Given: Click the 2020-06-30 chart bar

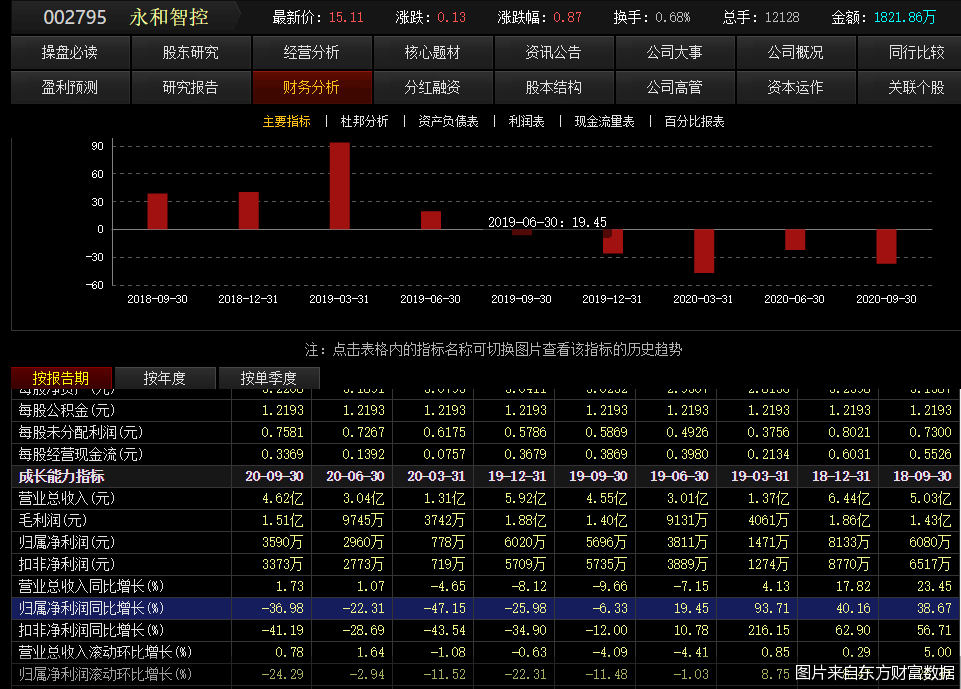Looking at the screenshot, I should click(x=795, y=240).
